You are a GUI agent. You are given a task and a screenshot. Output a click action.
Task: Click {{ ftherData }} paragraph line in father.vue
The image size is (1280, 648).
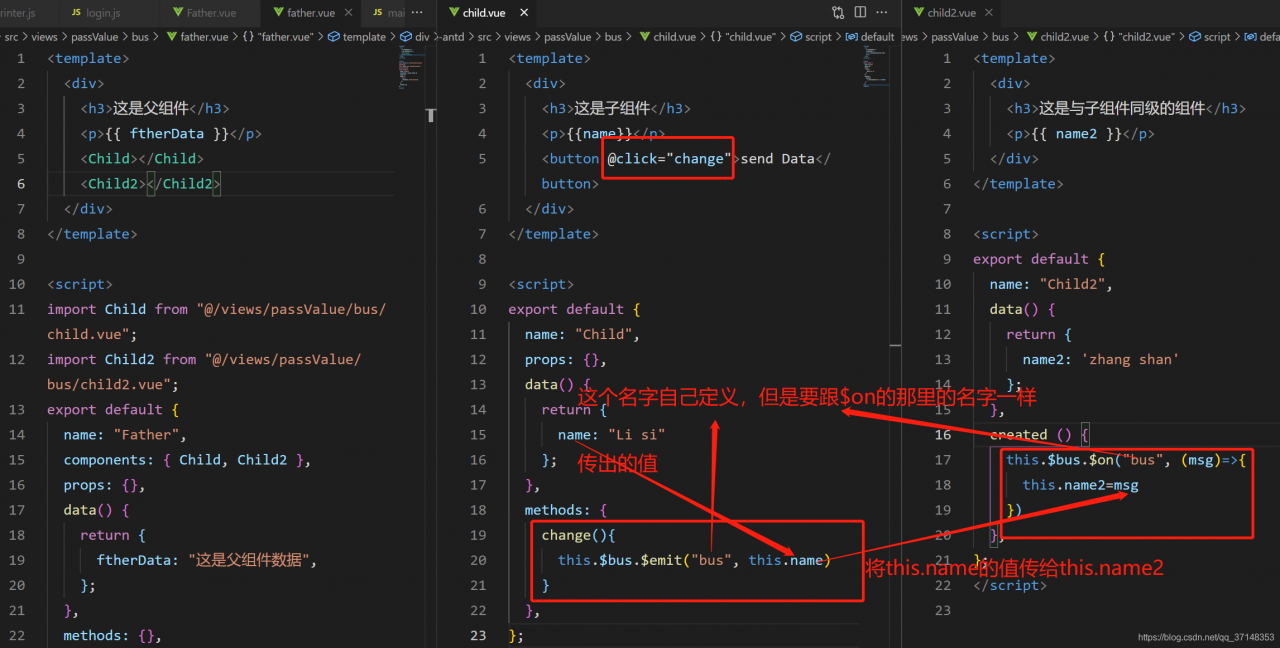[x=171, y=133]
